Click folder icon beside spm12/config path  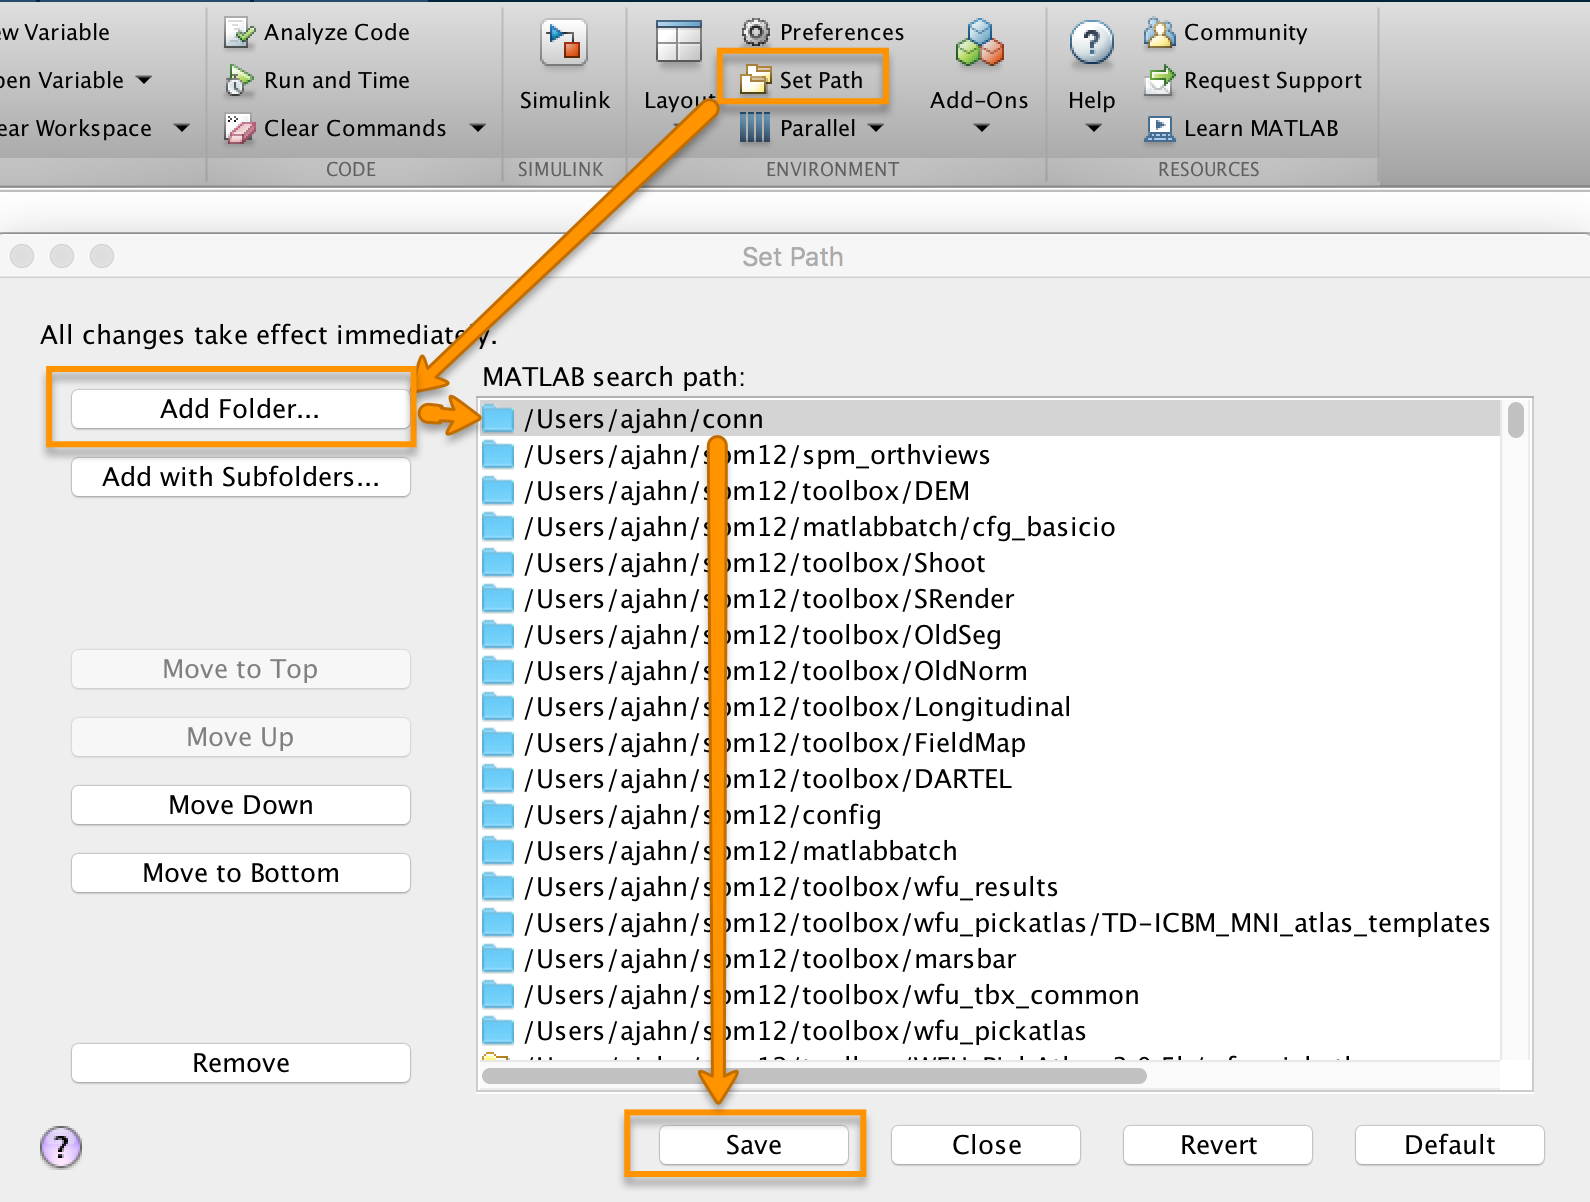click(x=497, y=815)
